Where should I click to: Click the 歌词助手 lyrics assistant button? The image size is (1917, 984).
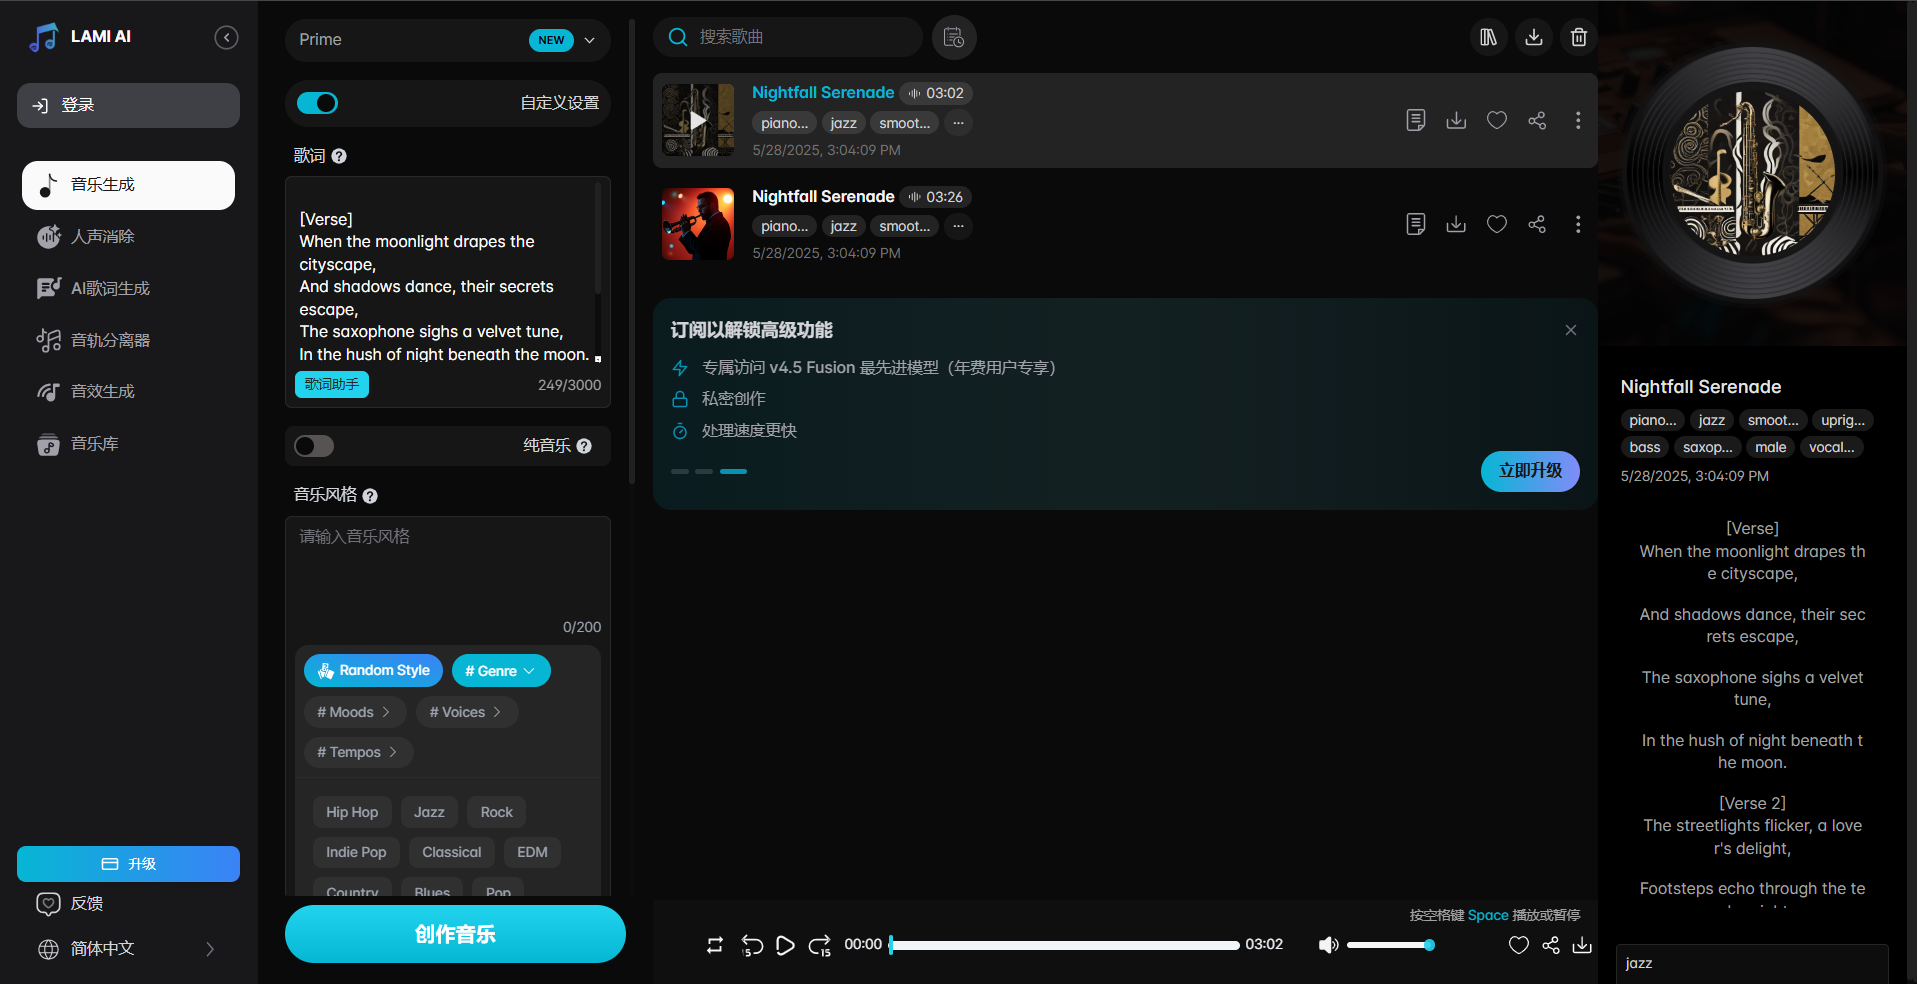point(332,384)
